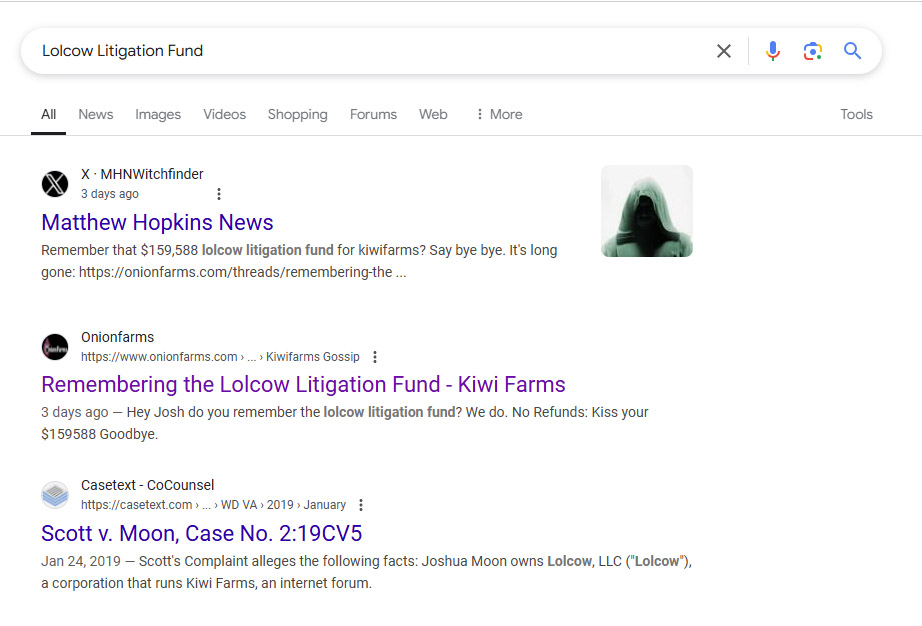
Task: Open options menu for the Casetext result
Action: coord(361,505)
